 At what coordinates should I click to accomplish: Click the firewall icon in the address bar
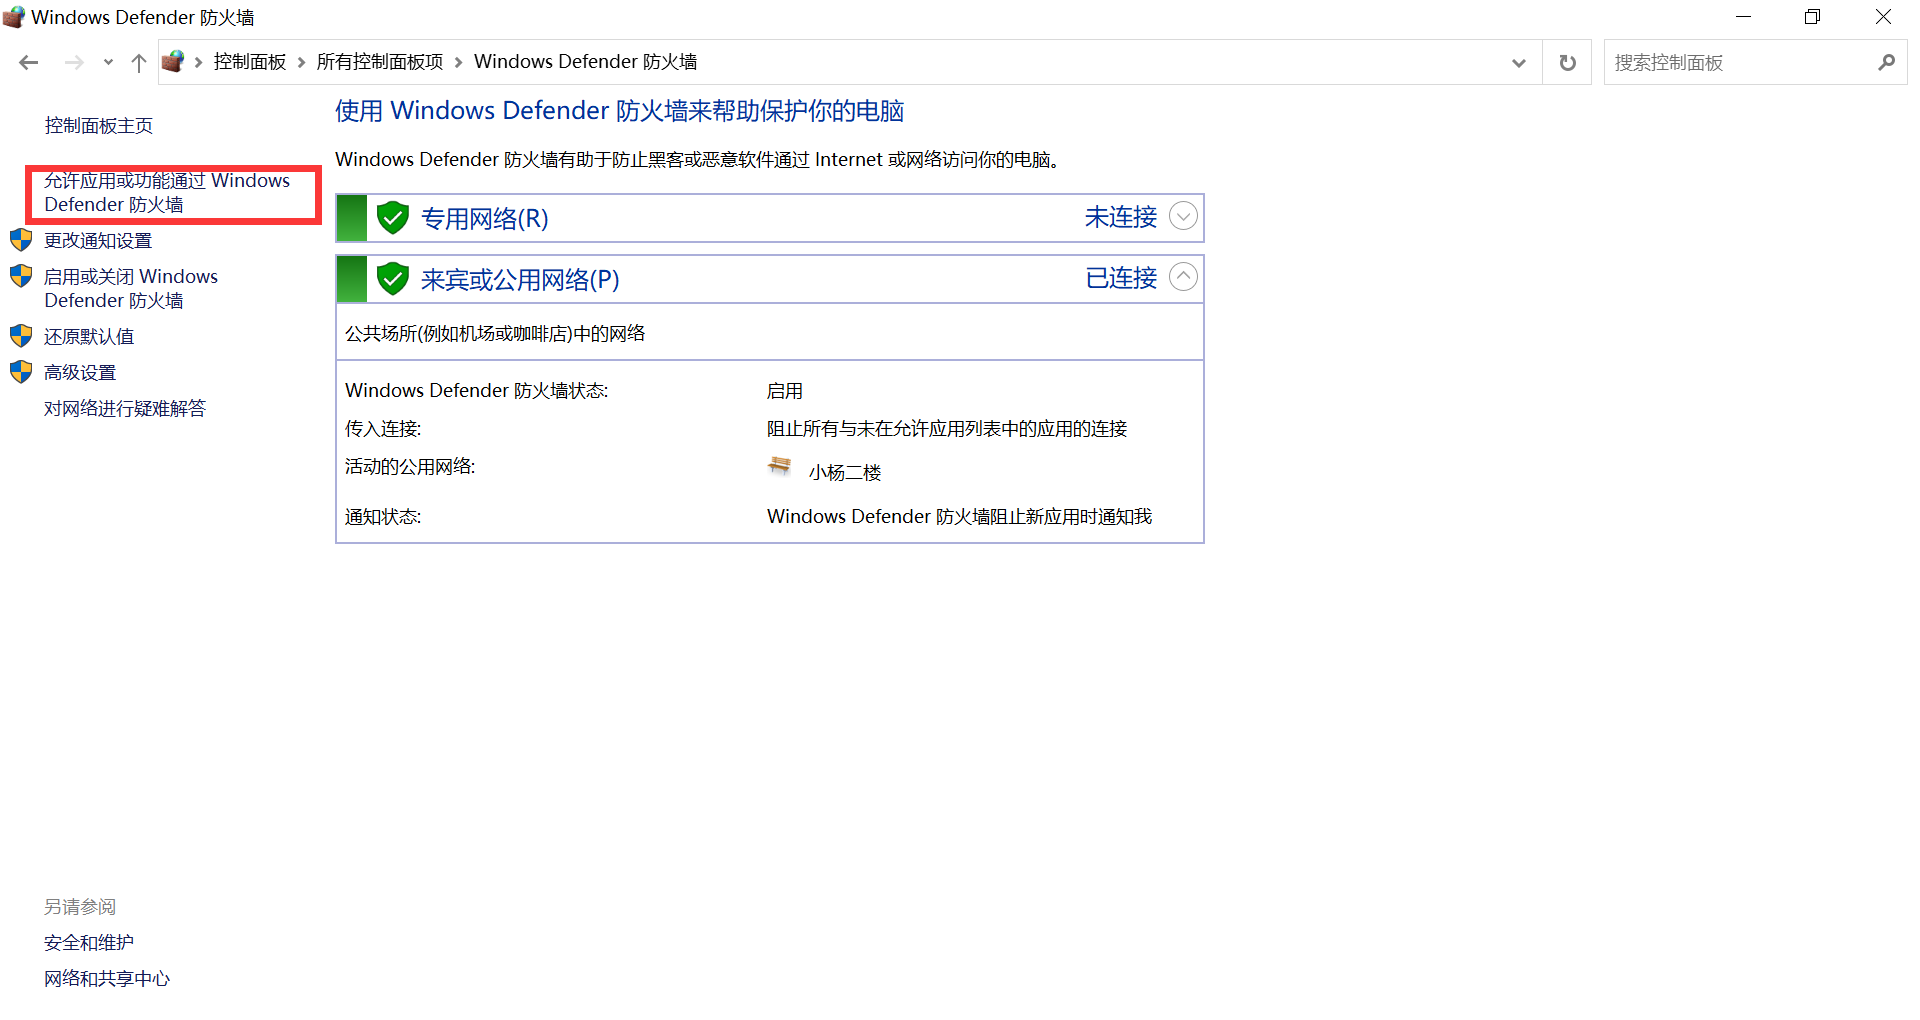[x=173, y=62]
